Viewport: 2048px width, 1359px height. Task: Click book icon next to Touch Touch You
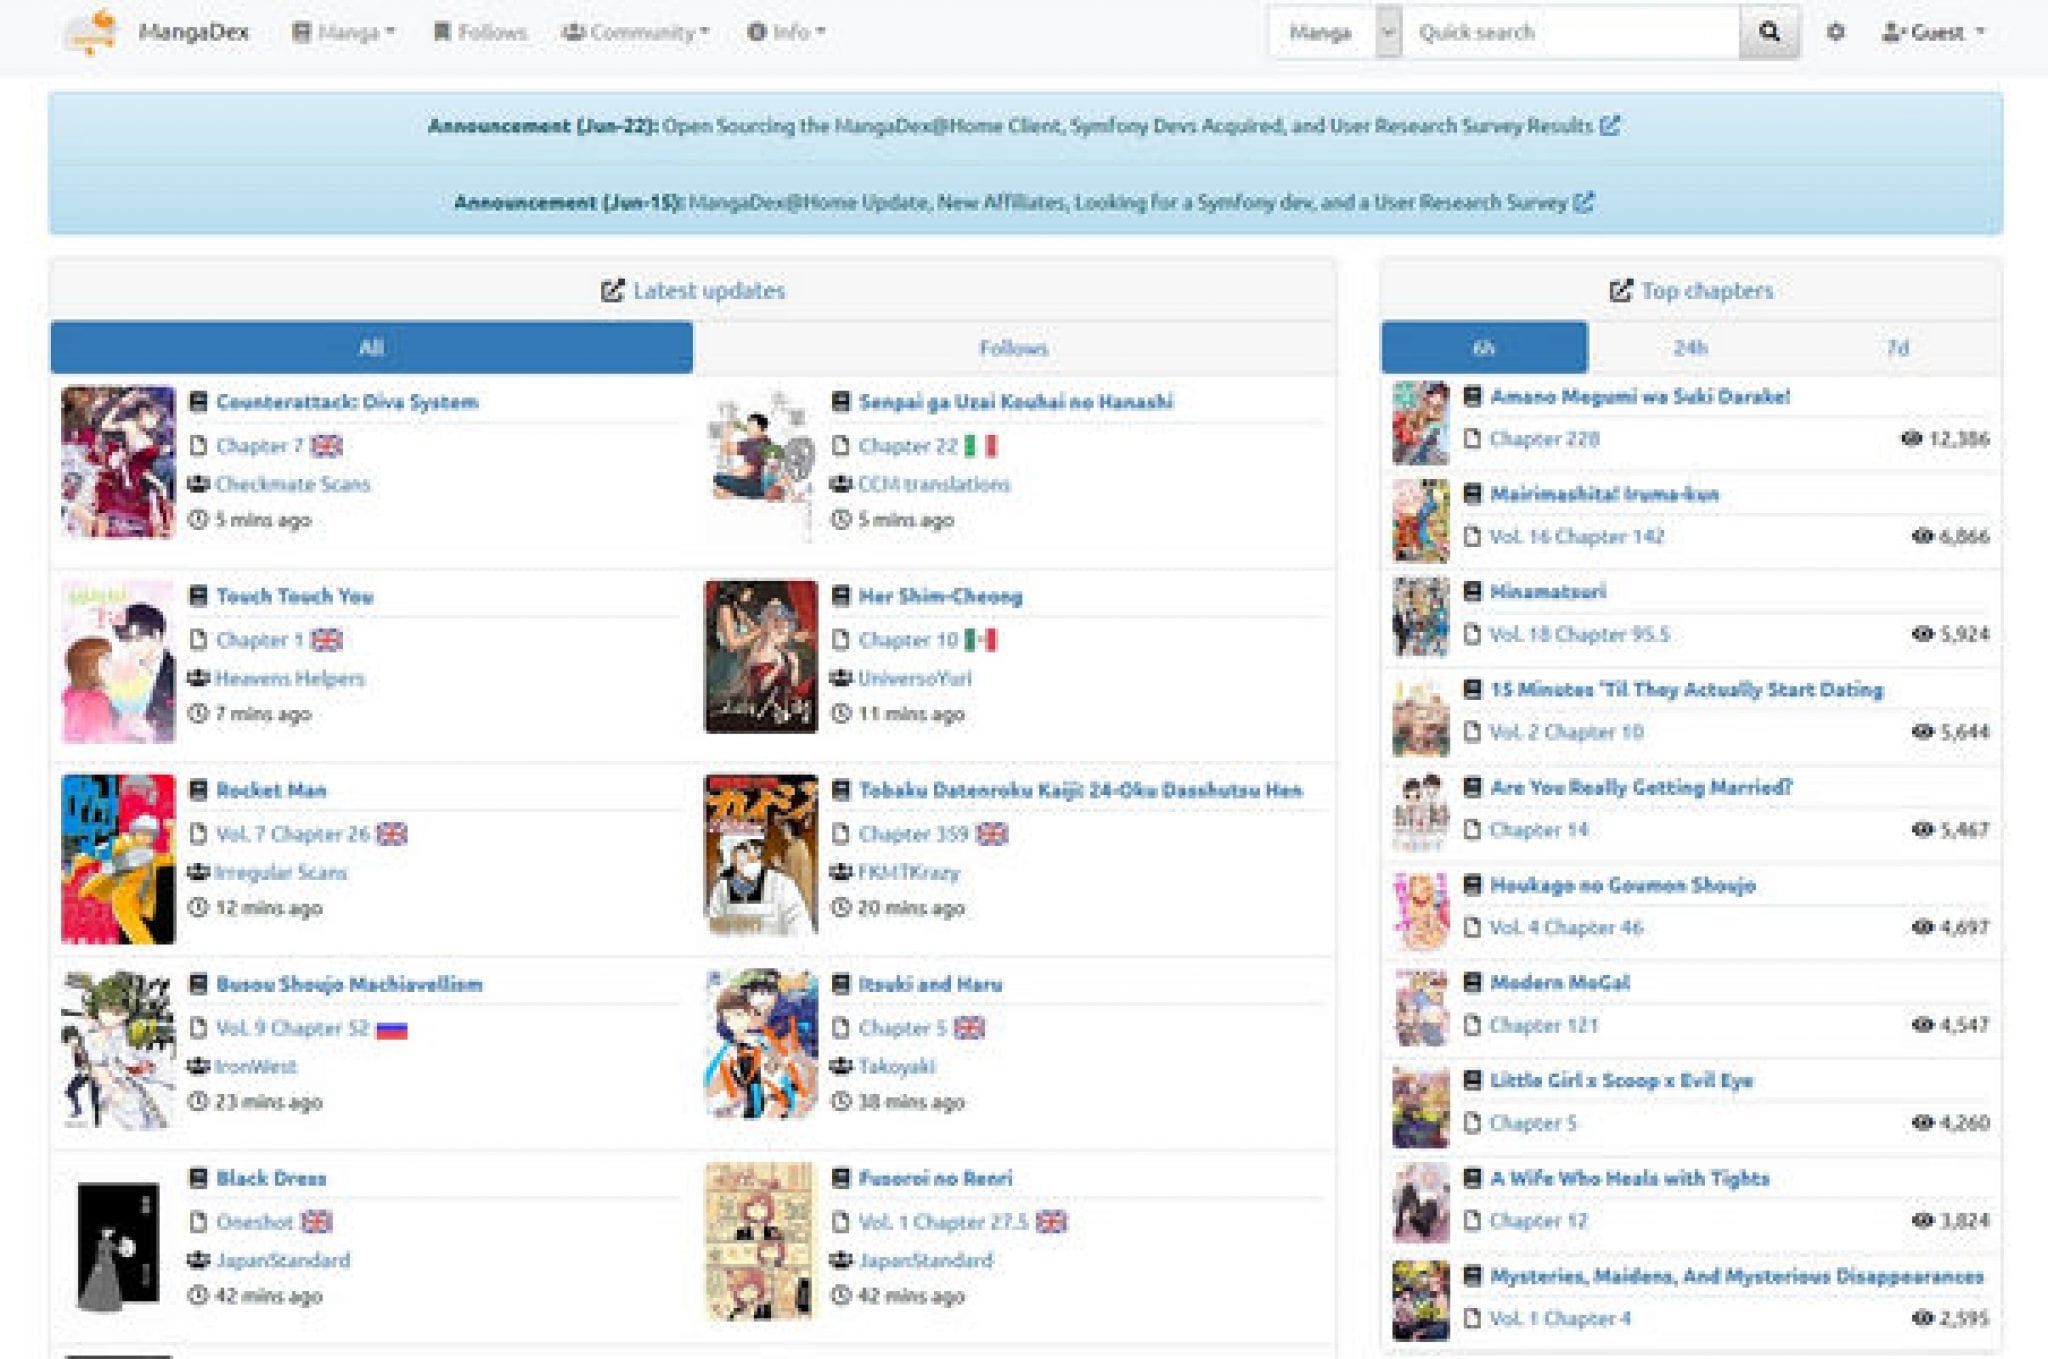tap(198, 596)
